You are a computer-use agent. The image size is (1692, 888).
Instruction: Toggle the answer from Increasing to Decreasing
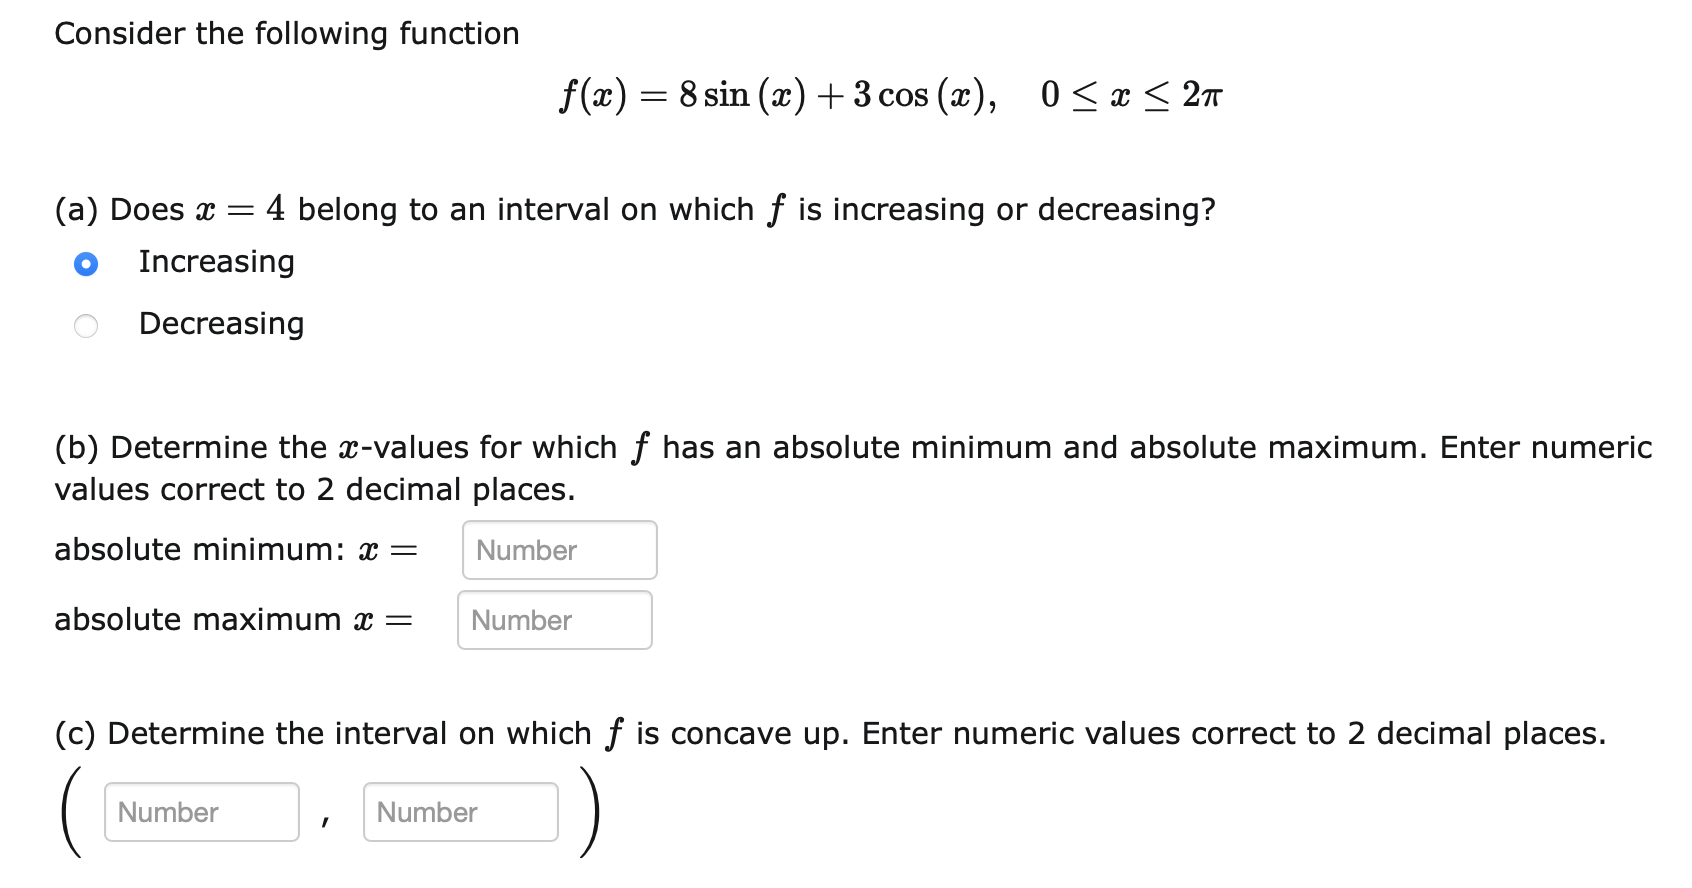coord(86,323)
